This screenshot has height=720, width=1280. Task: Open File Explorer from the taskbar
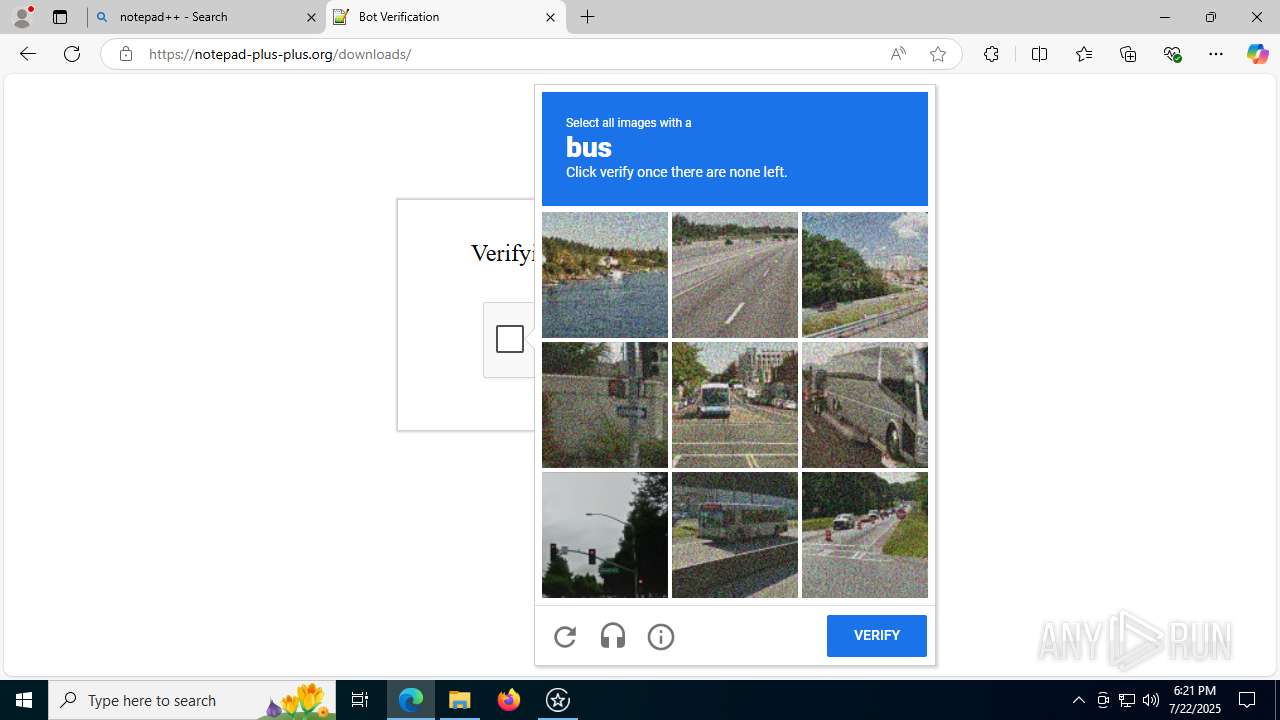click(460, 700)
